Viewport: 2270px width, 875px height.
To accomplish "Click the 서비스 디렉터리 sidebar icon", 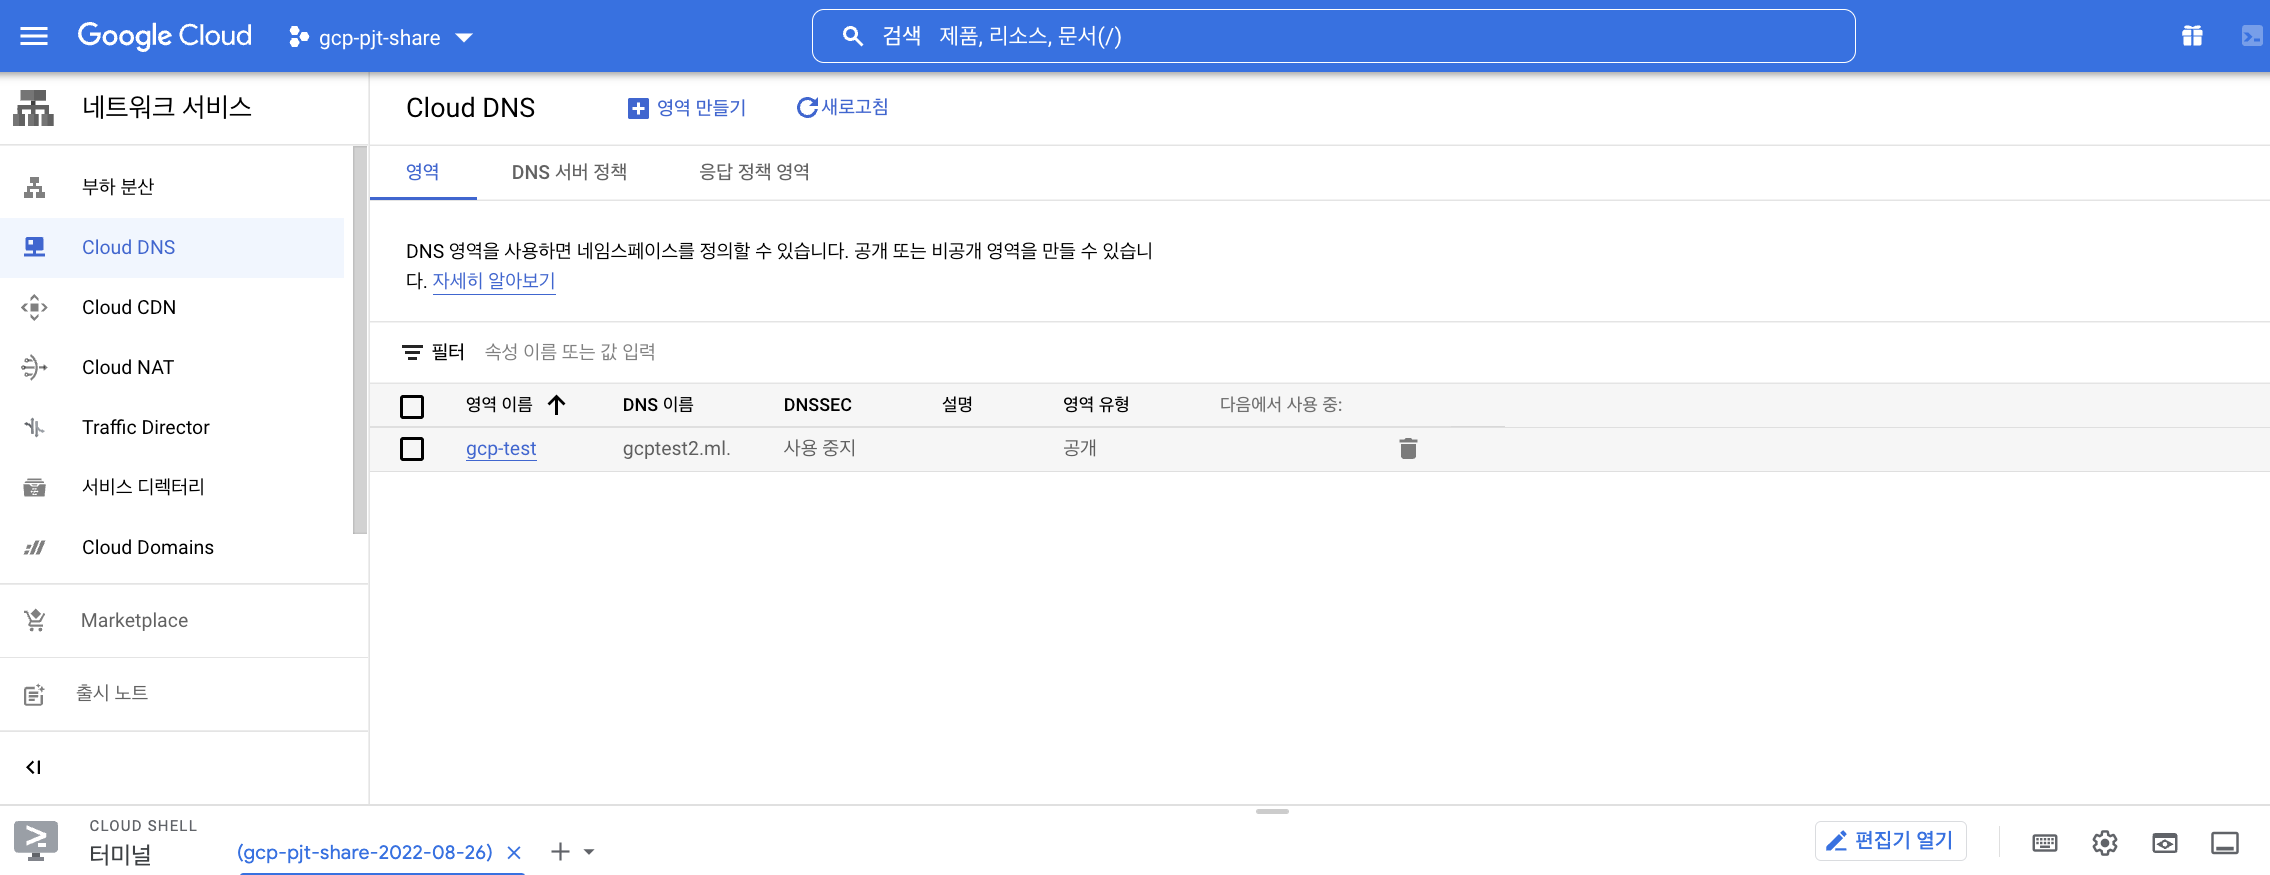I will [35, 487].
